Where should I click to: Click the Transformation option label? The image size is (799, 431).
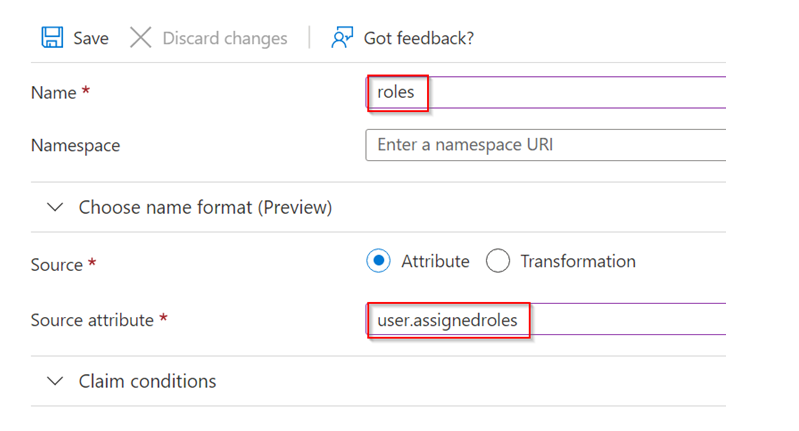coord(578,261)
